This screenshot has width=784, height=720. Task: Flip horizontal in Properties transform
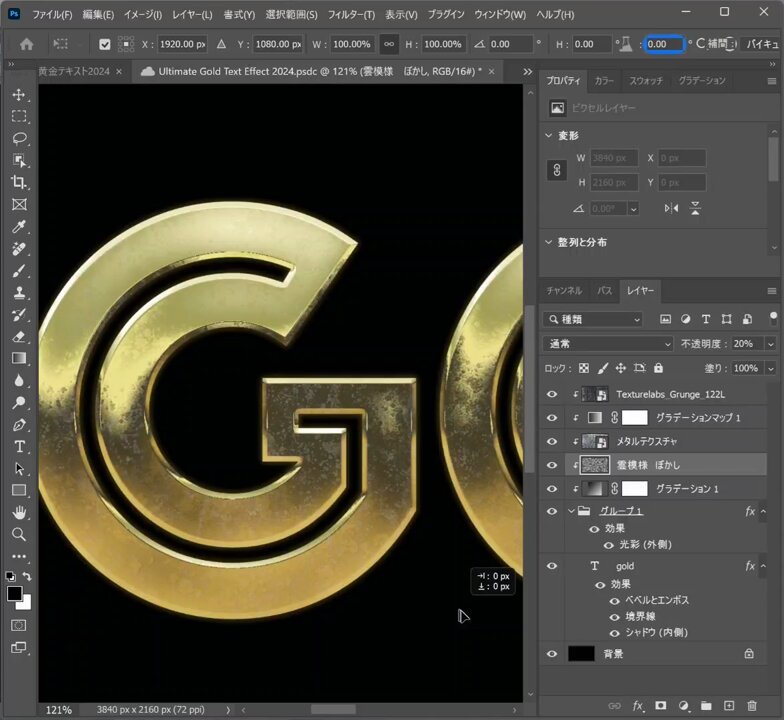(x=671, y=208)
